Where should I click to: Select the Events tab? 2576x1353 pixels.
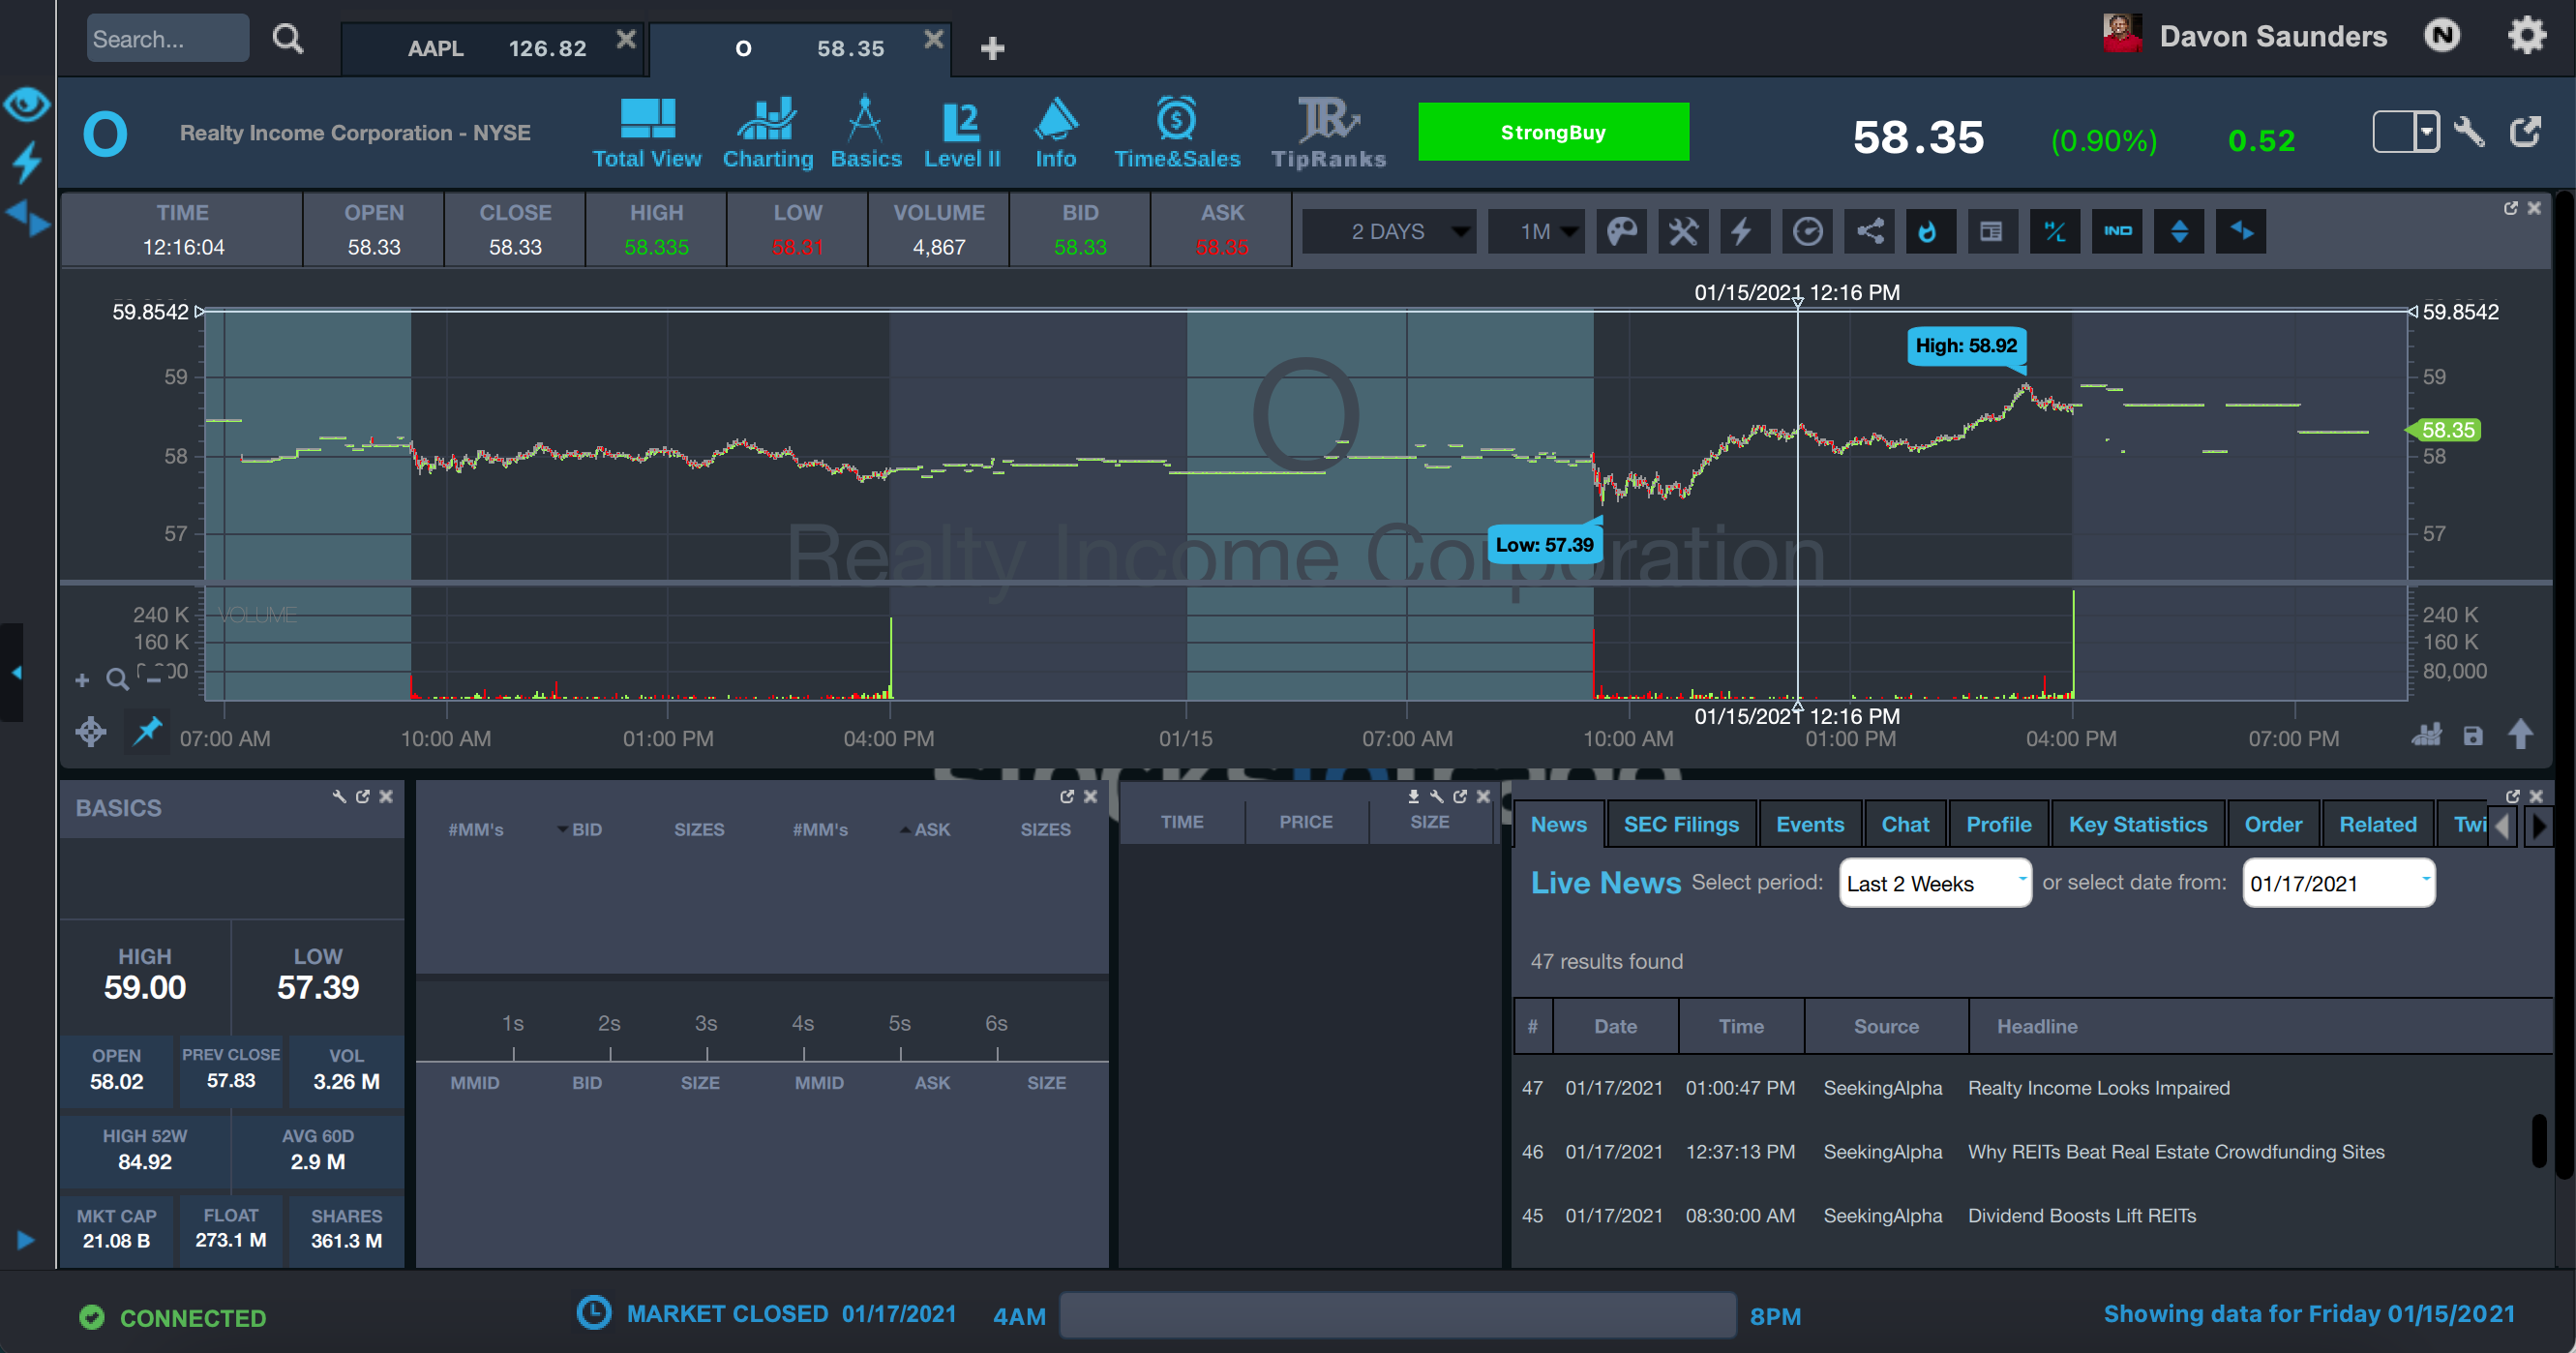coord(1810,825)
